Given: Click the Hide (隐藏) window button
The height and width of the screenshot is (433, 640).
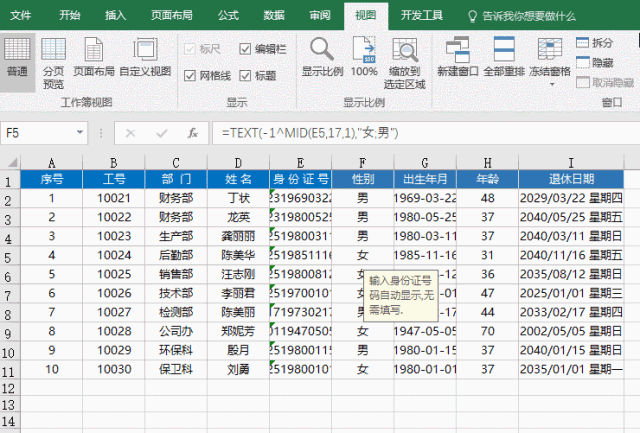Looking at the screenshot, I should [595, 62].
